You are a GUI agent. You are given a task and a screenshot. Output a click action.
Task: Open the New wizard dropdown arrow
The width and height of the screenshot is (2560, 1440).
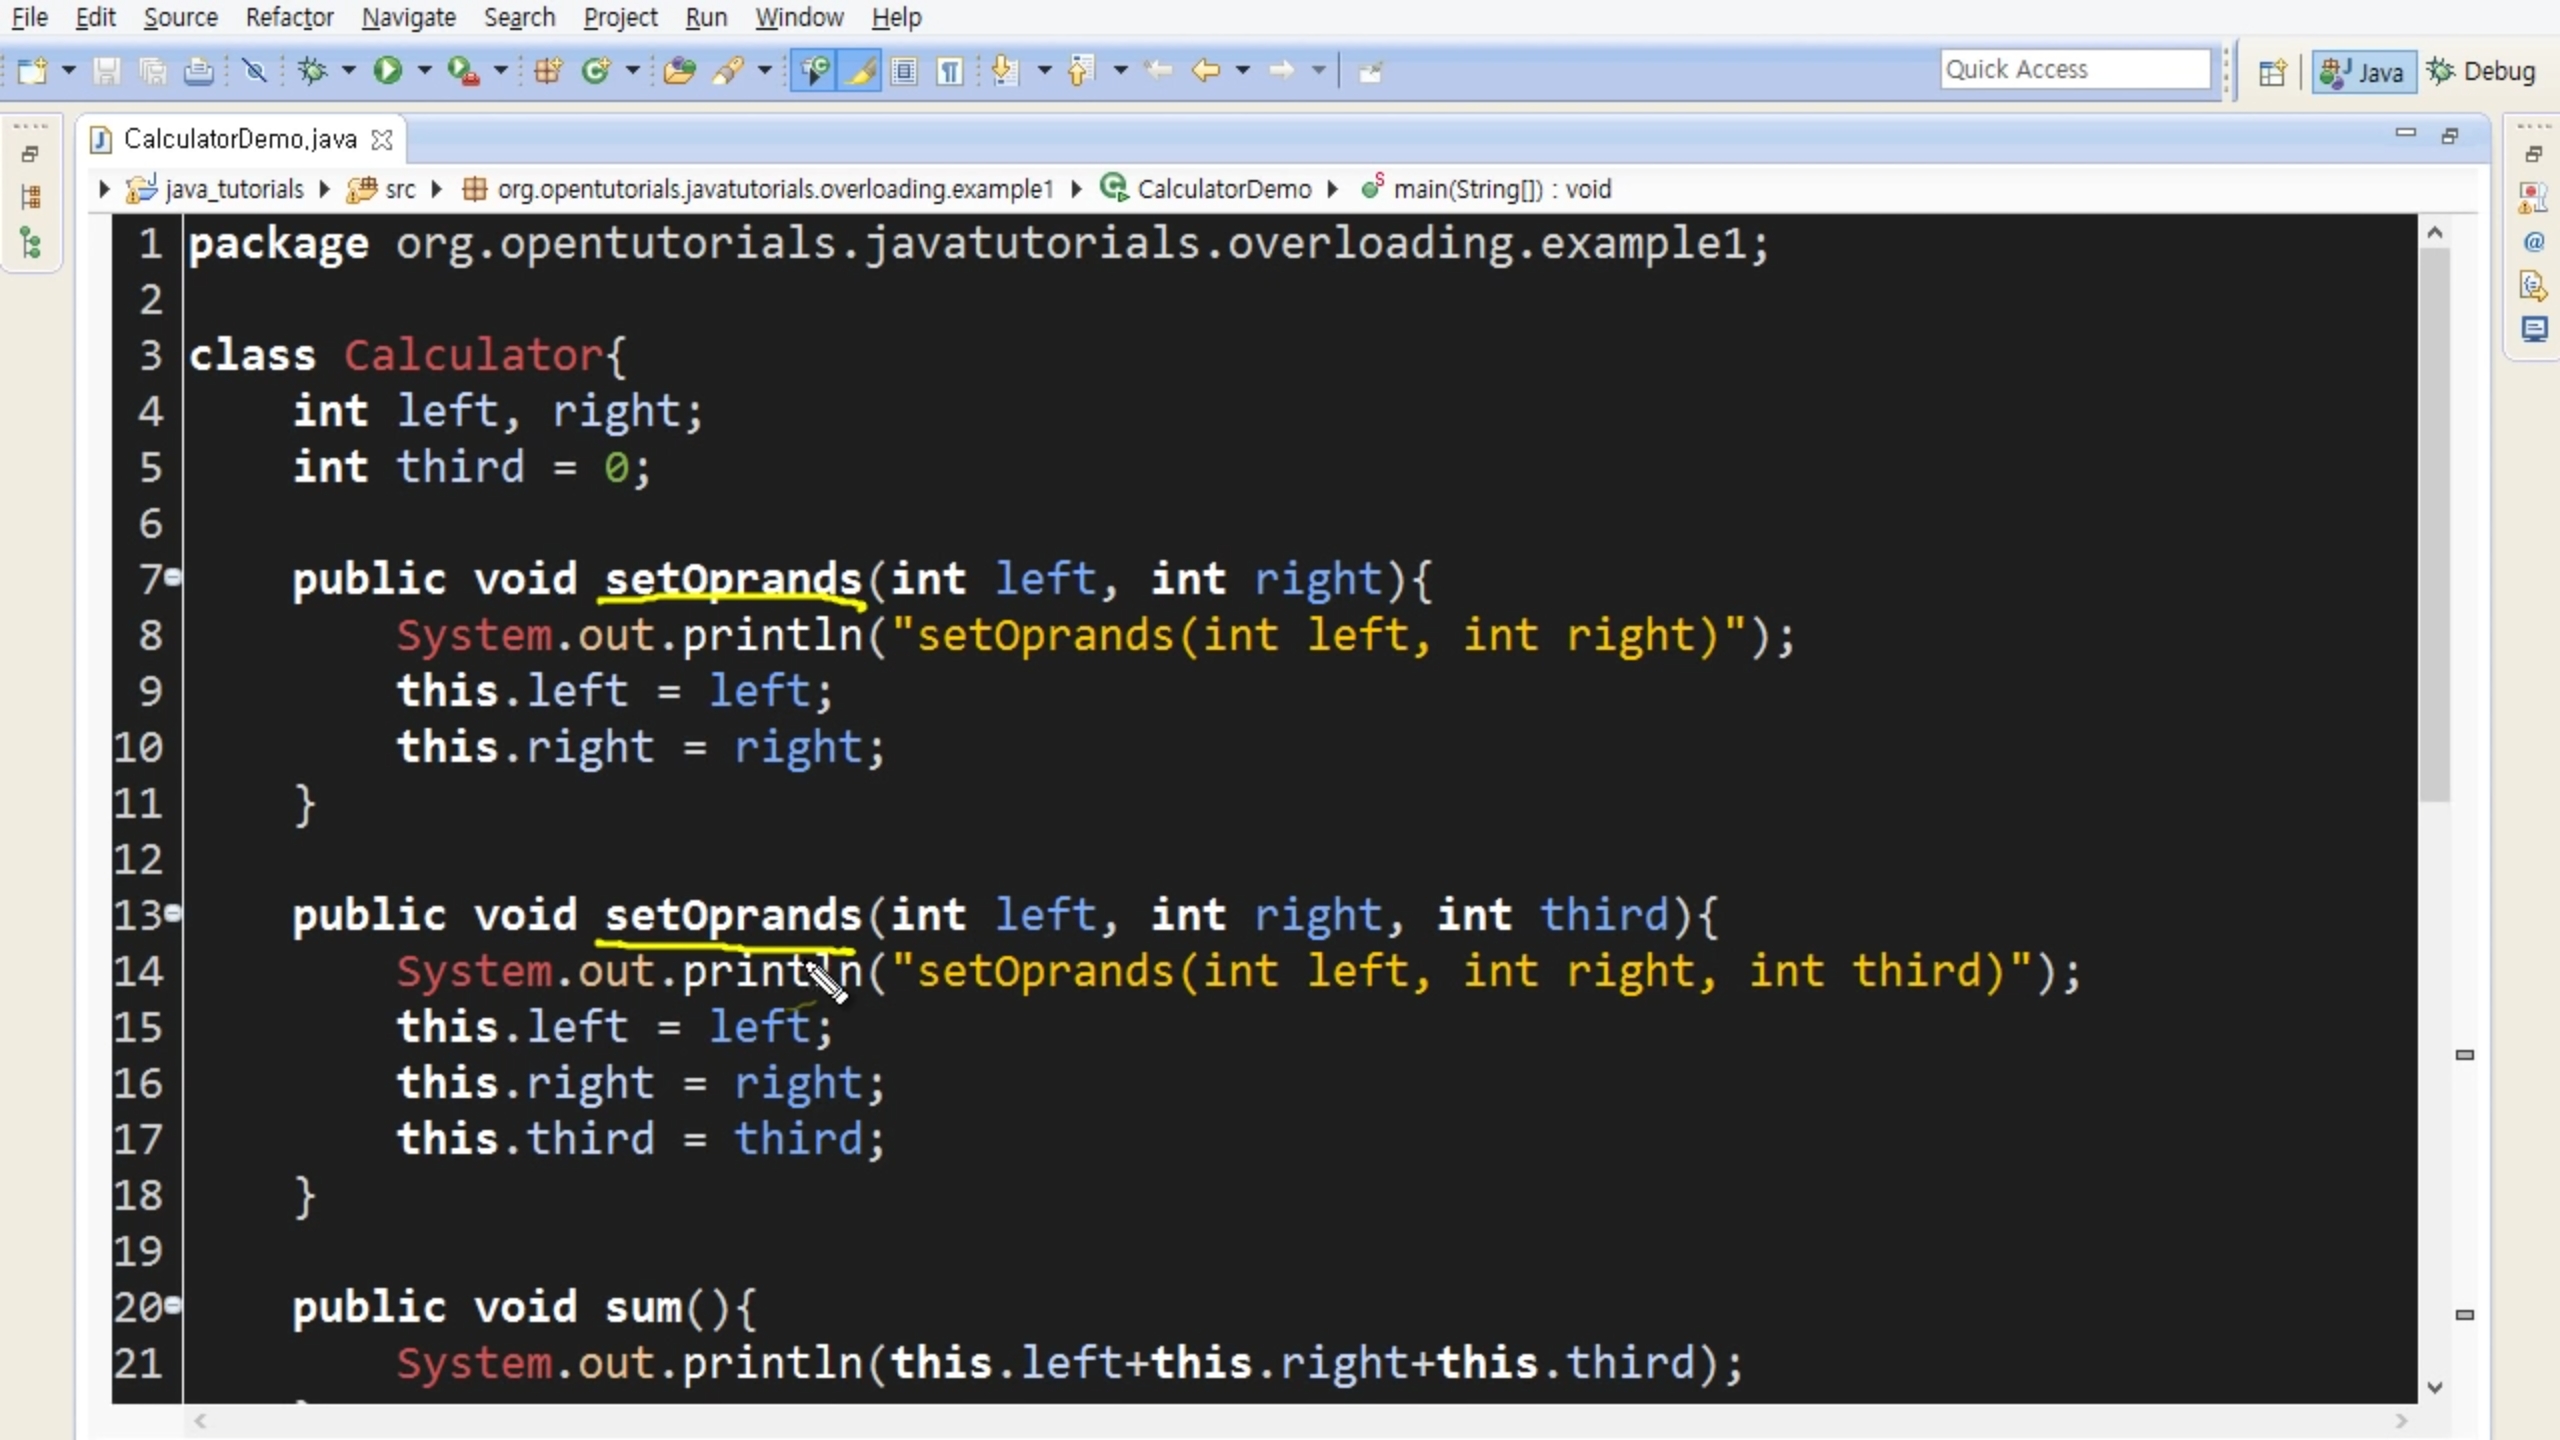(x=68, y=70)
